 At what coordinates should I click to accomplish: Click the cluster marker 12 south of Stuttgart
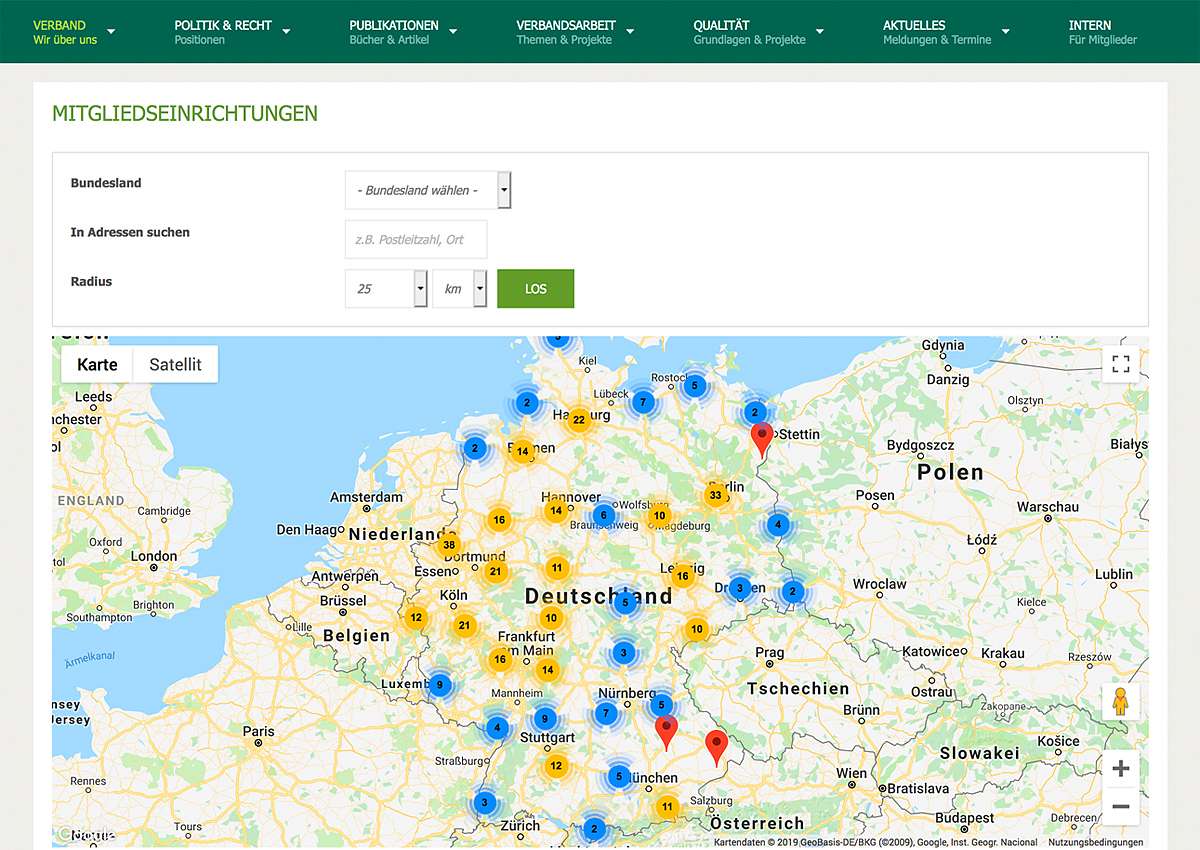point(556,766)
